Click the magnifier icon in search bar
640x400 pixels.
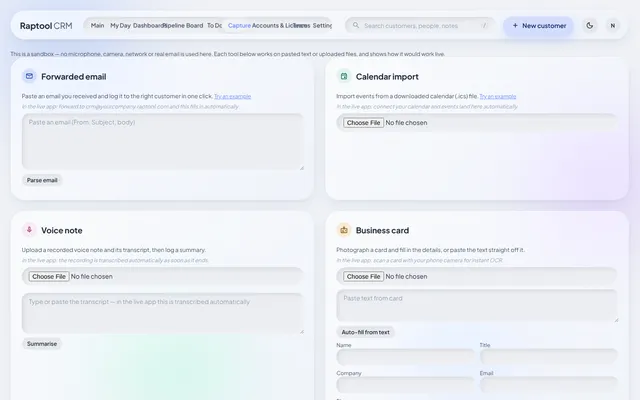click(x=356, y=25)
